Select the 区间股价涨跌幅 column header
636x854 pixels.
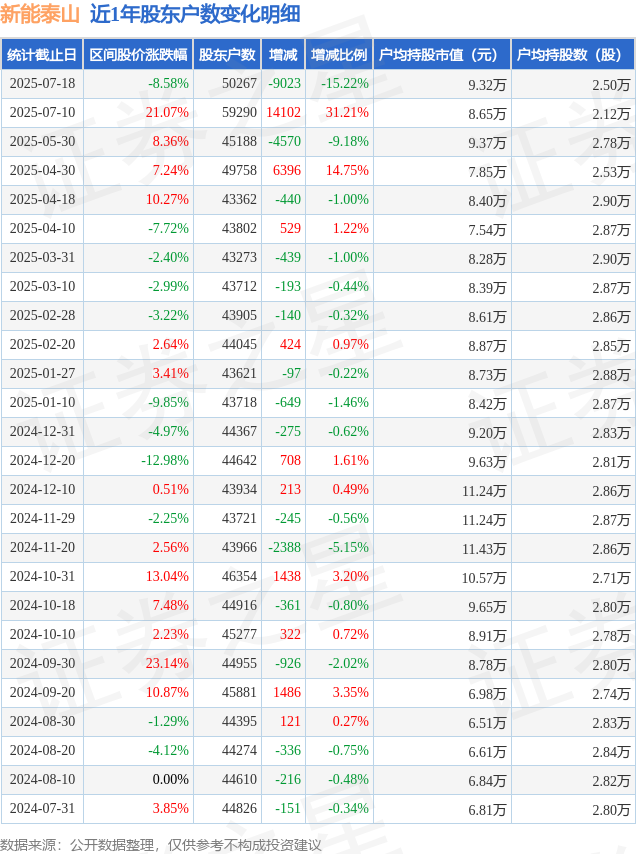coord(138,54)
